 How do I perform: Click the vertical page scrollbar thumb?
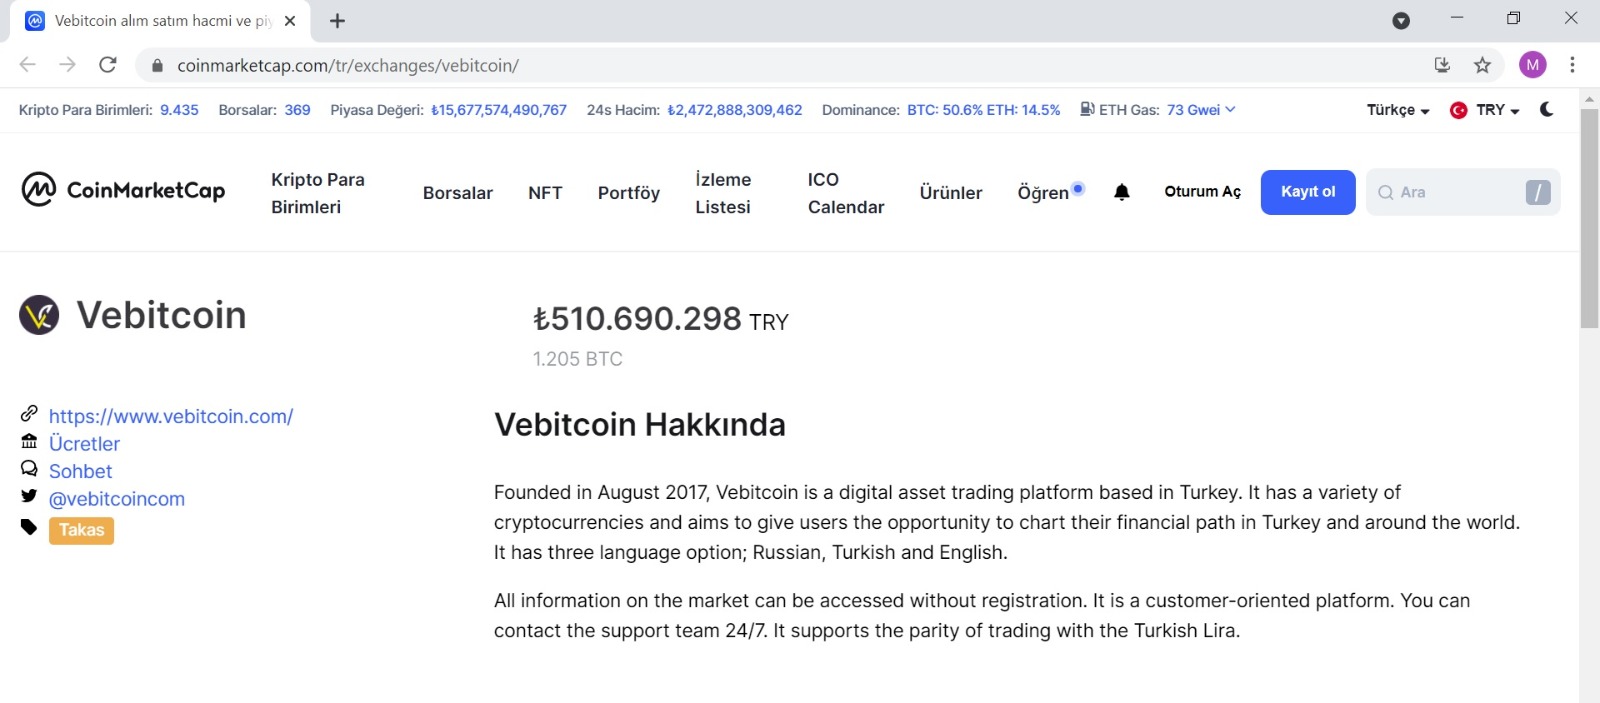click(x=1589, y=217)
